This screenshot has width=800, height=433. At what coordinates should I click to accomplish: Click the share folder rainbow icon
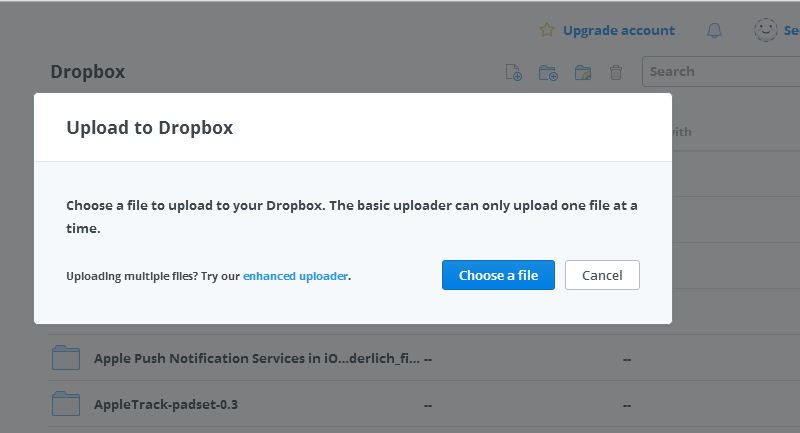[x=583, y=72]
